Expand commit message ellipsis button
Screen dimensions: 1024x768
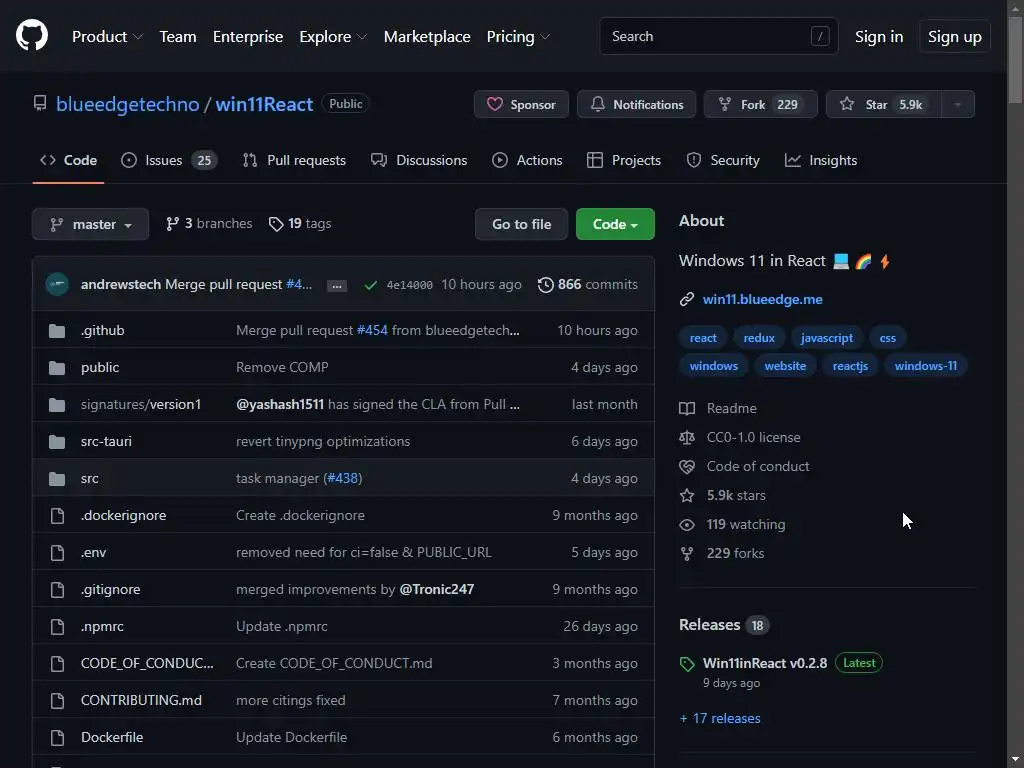(336, 285)
